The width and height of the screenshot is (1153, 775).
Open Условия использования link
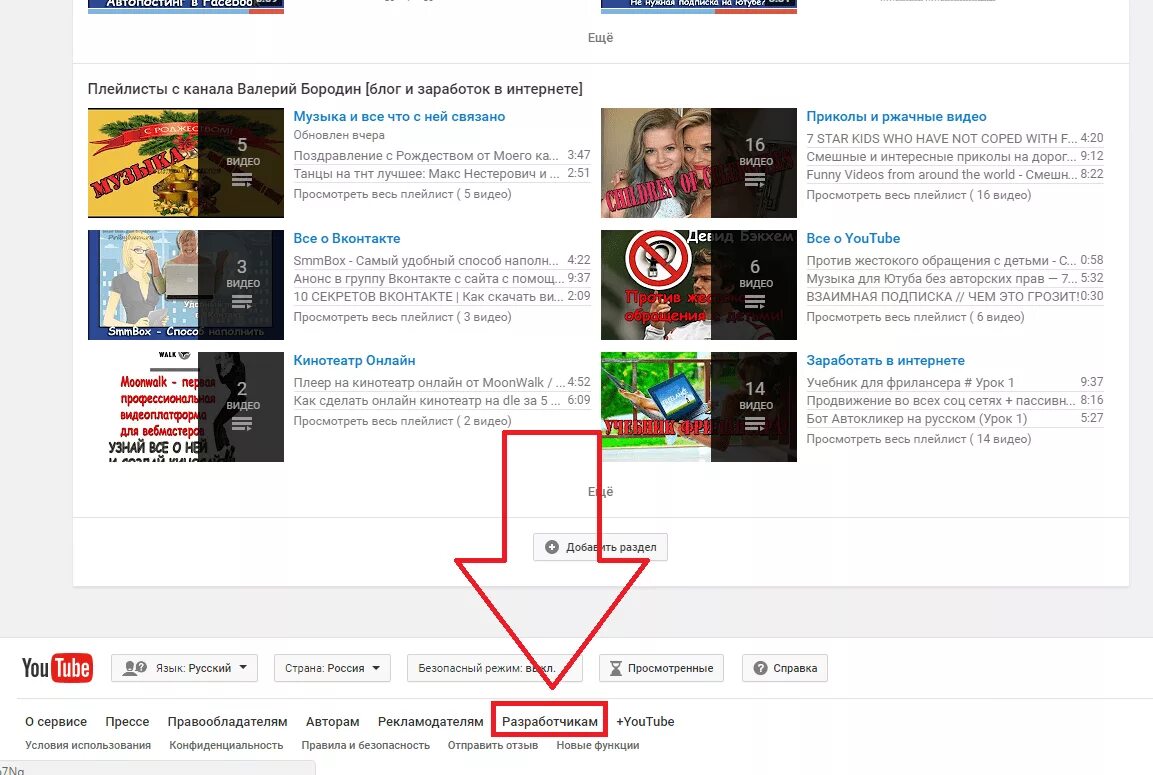point(88,745)
